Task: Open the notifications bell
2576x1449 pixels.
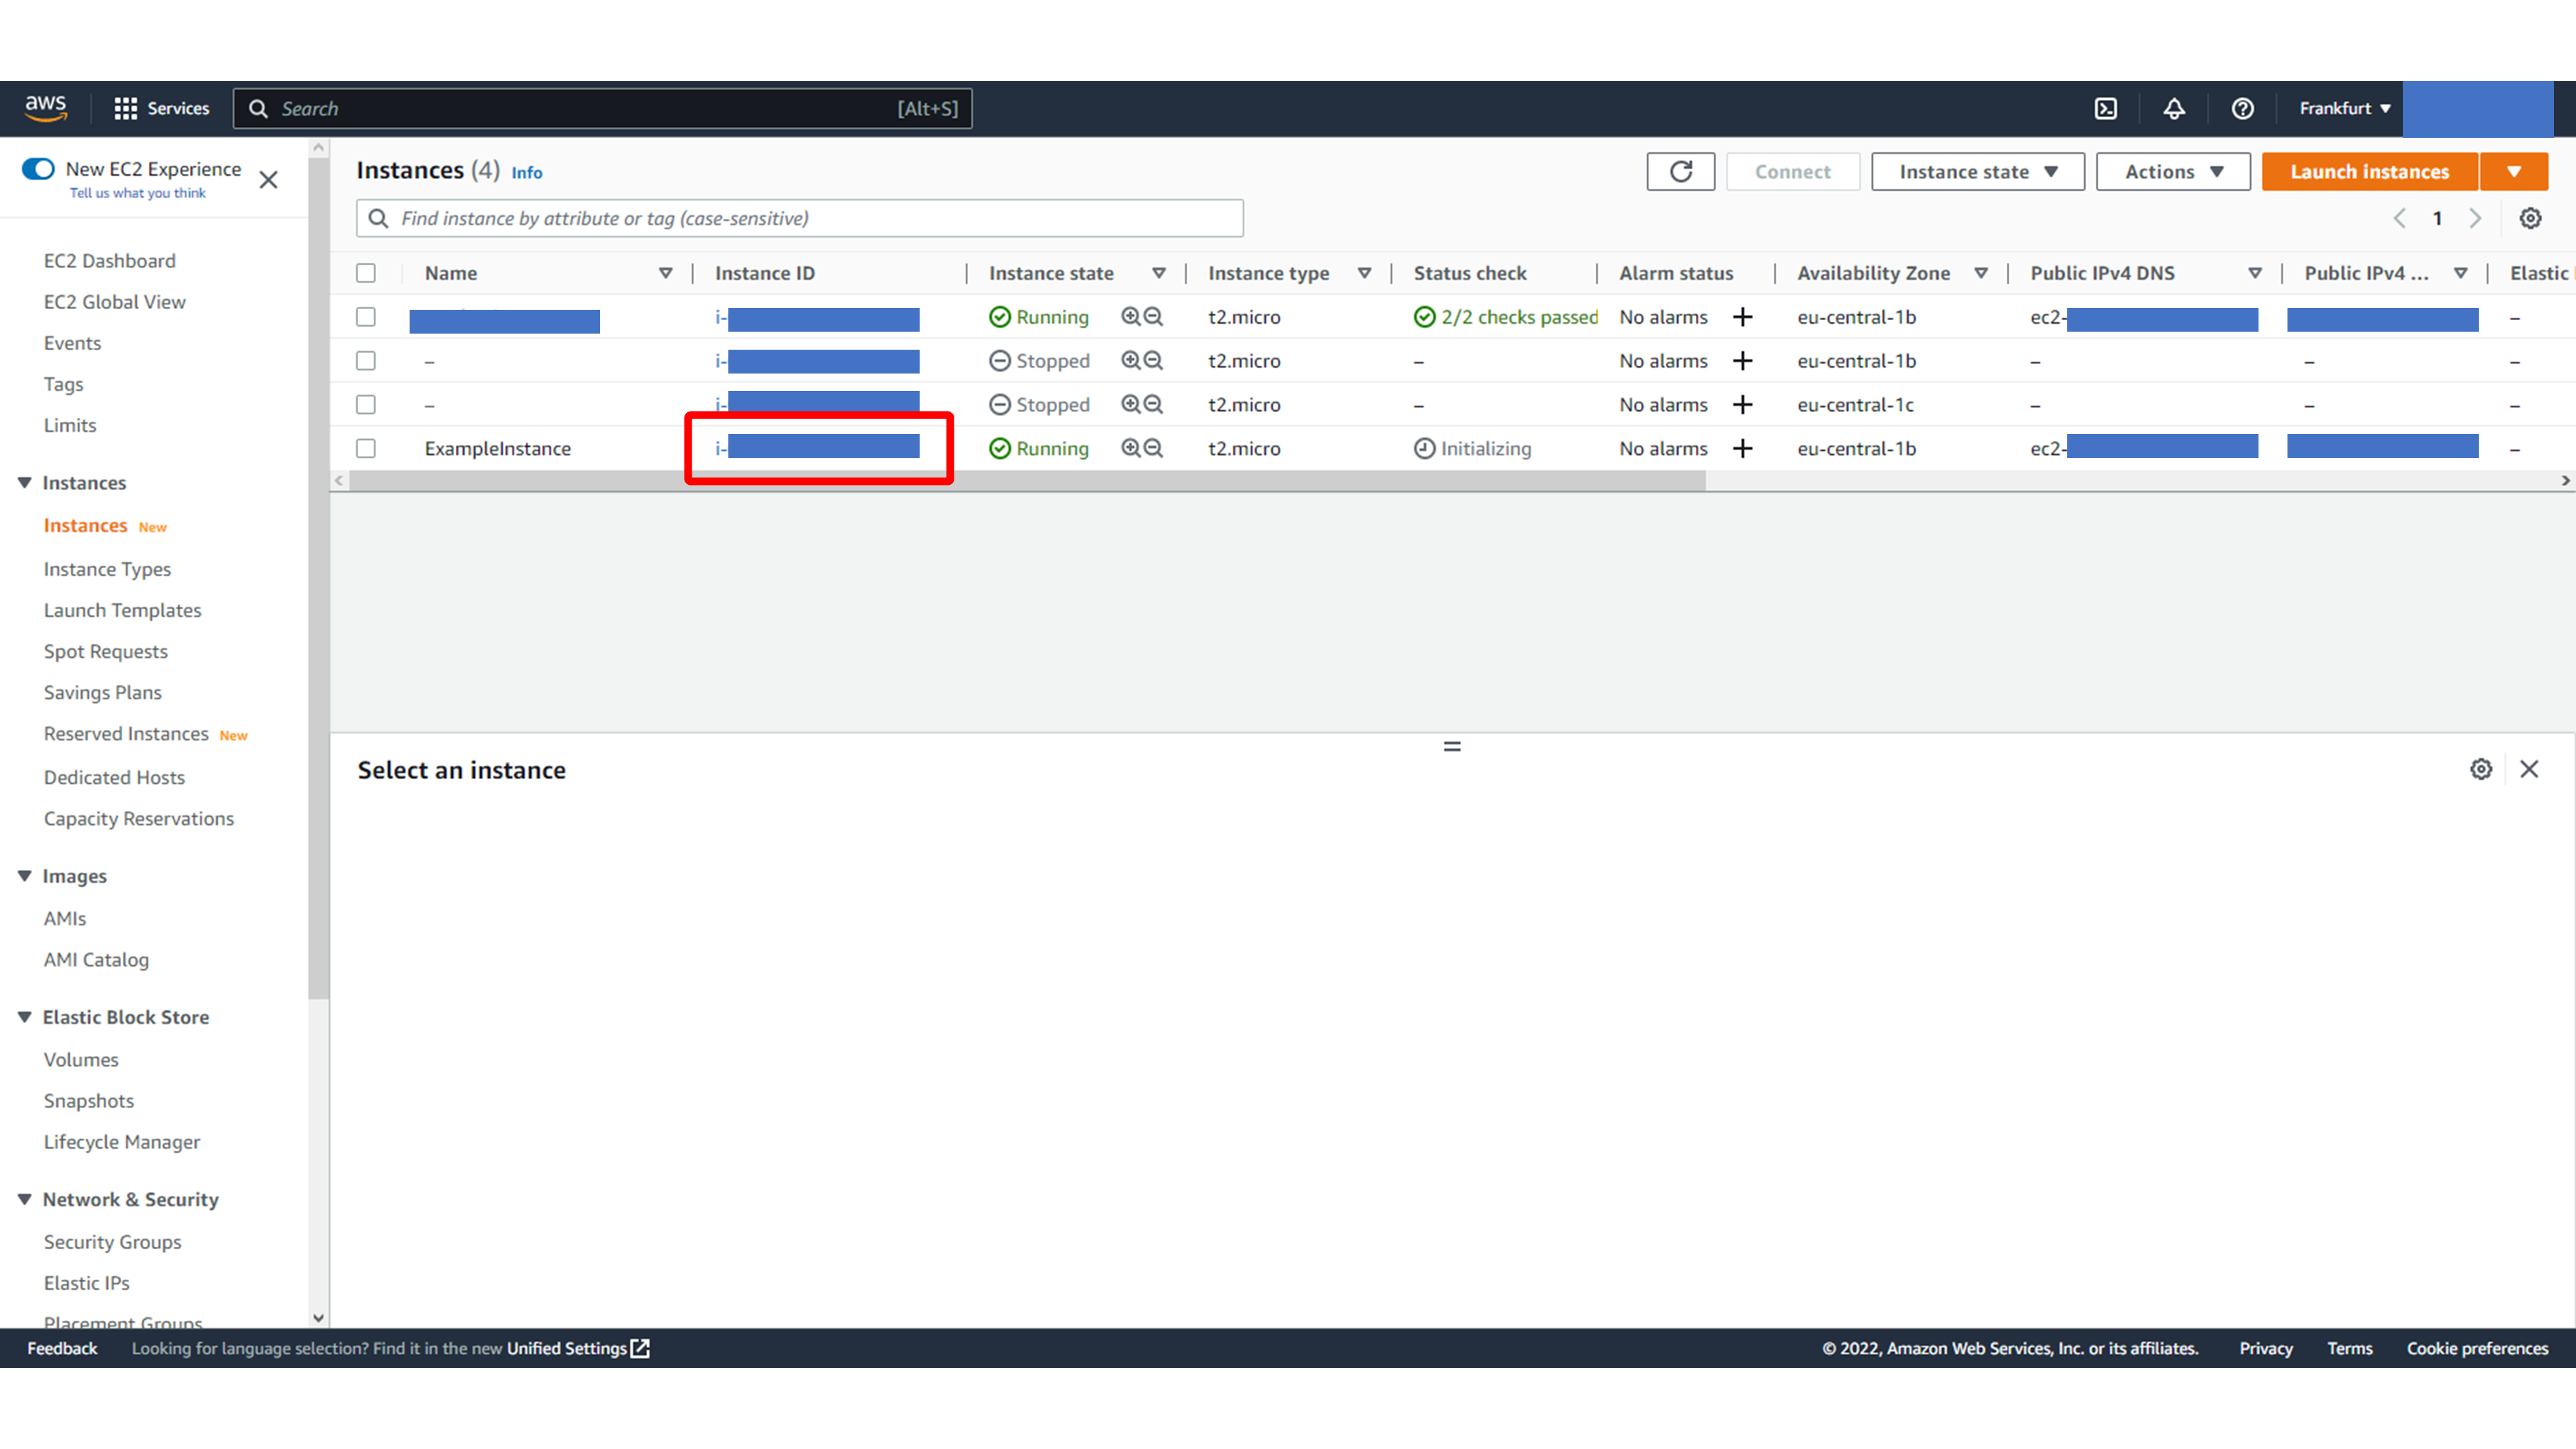Action: [2174, 108]
